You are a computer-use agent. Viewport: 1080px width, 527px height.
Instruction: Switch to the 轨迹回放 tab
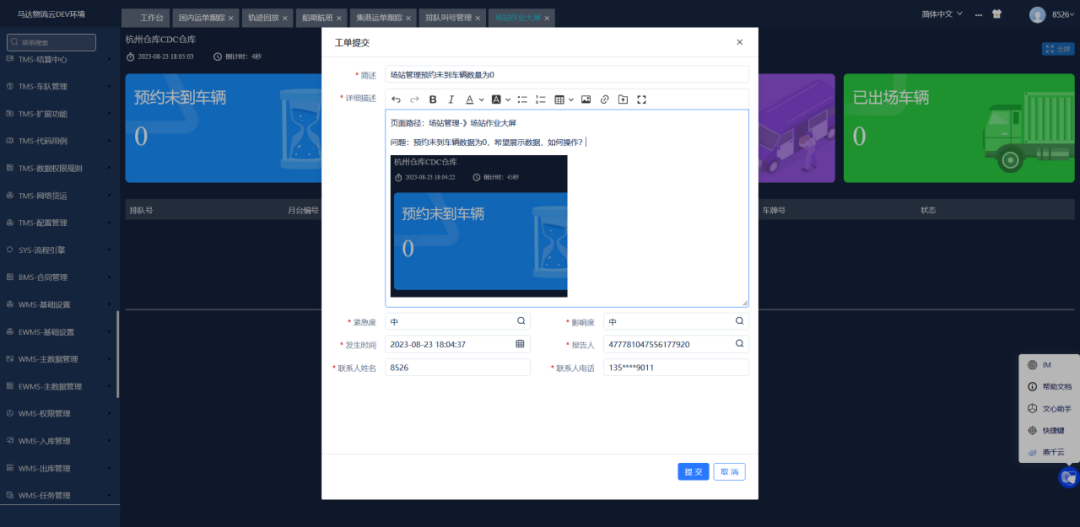(x=264, y=18)
